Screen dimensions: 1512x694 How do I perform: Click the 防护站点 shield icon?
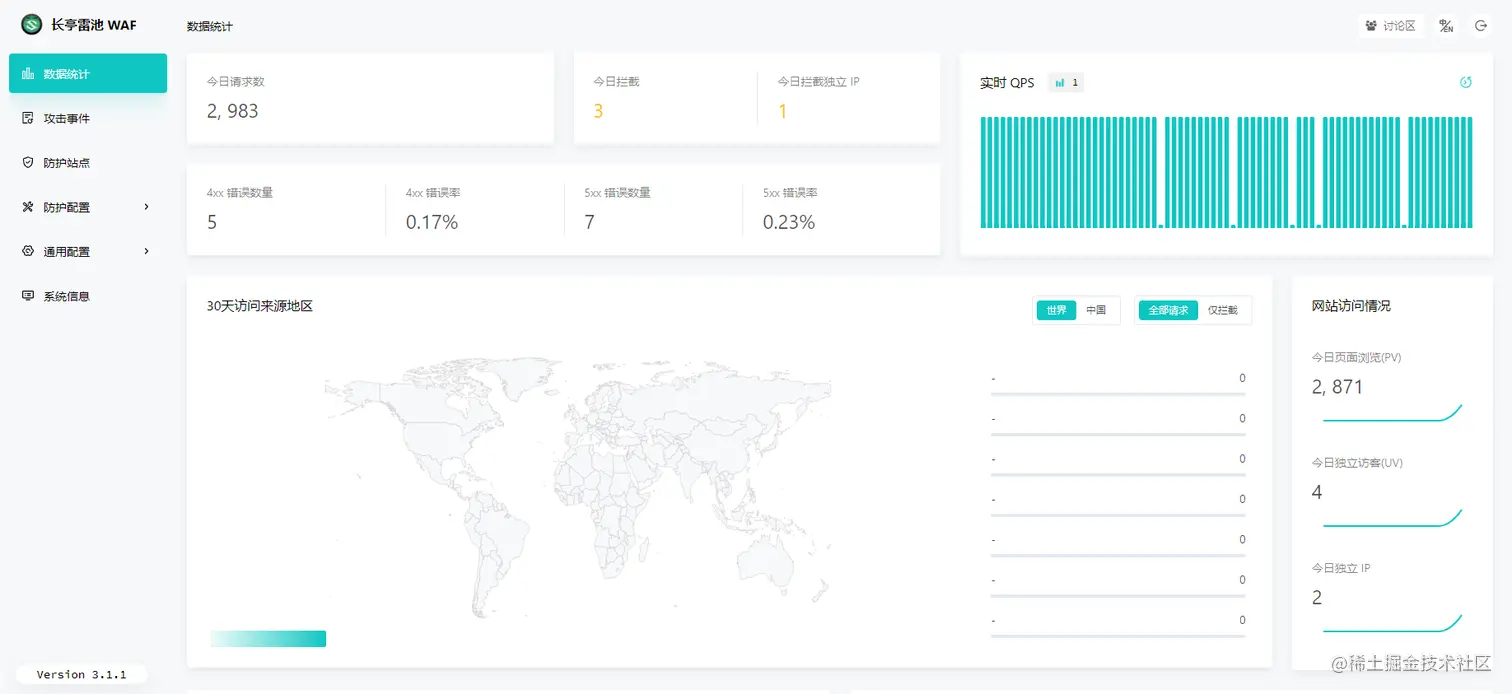point(28,162)
